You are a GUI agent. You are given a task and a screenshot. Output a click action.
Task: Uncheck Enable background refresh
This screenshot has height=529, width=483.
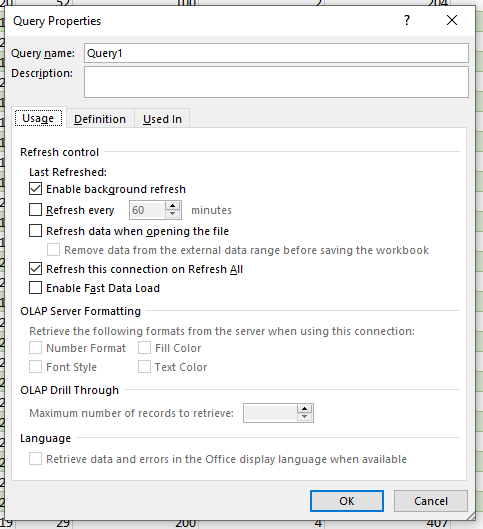click(x=35, y=189)
